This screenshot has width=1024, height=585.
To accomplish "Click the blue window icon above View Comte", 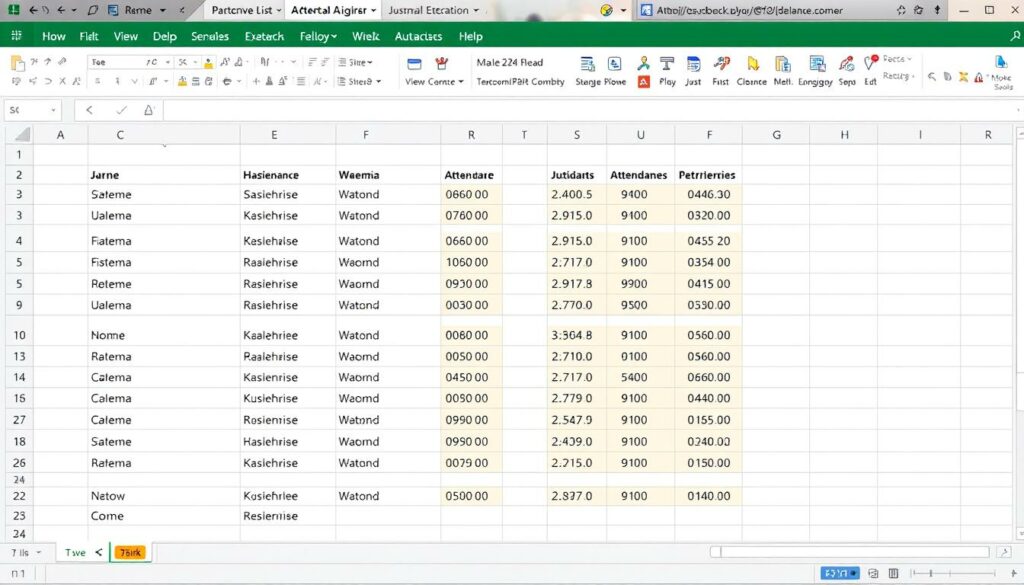I will pos(414,64).
